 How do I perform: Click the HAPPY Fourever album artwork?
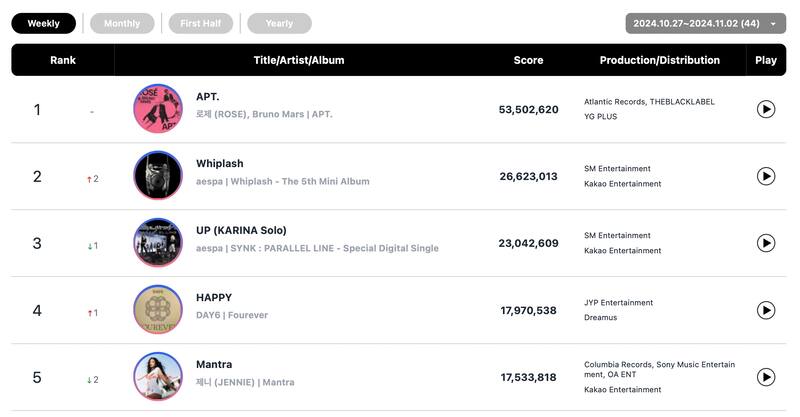click(158, 310)
